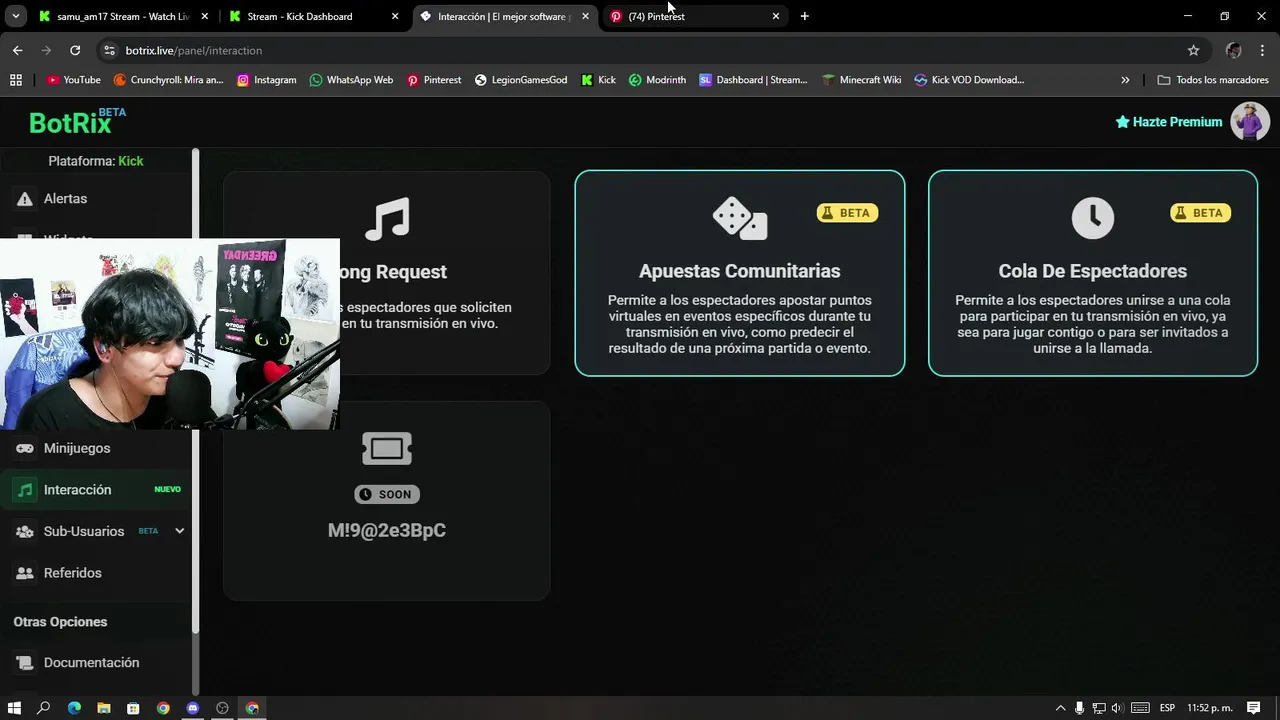This screenshot has width=1280, height=720.
Task: Click the dice icon on Apuestas Comunitarias
Action: [739, 218]
